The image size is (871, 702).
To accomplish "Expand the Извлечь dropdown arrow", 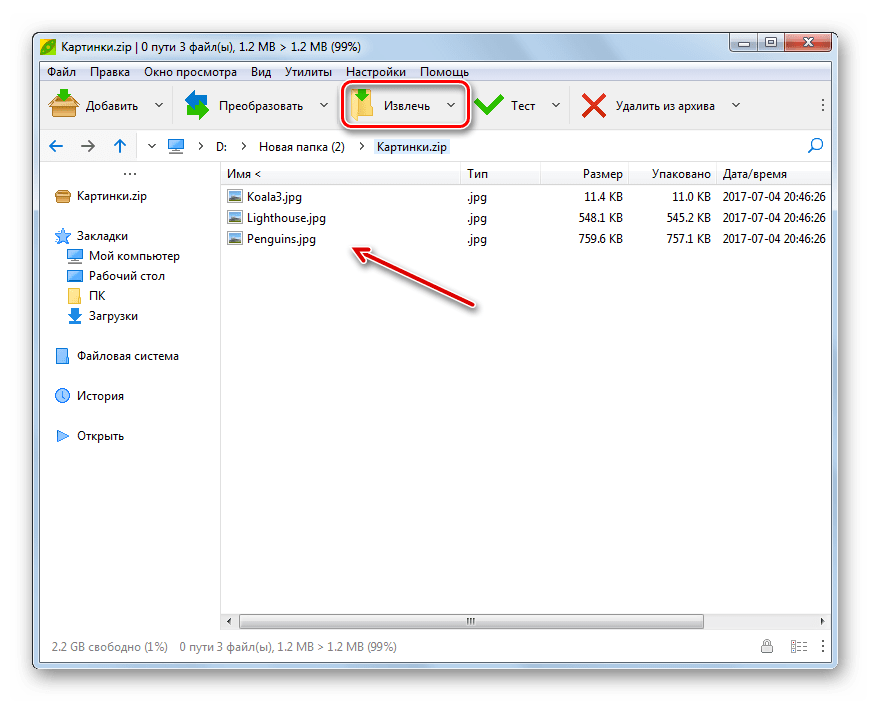I will point(451,105).
